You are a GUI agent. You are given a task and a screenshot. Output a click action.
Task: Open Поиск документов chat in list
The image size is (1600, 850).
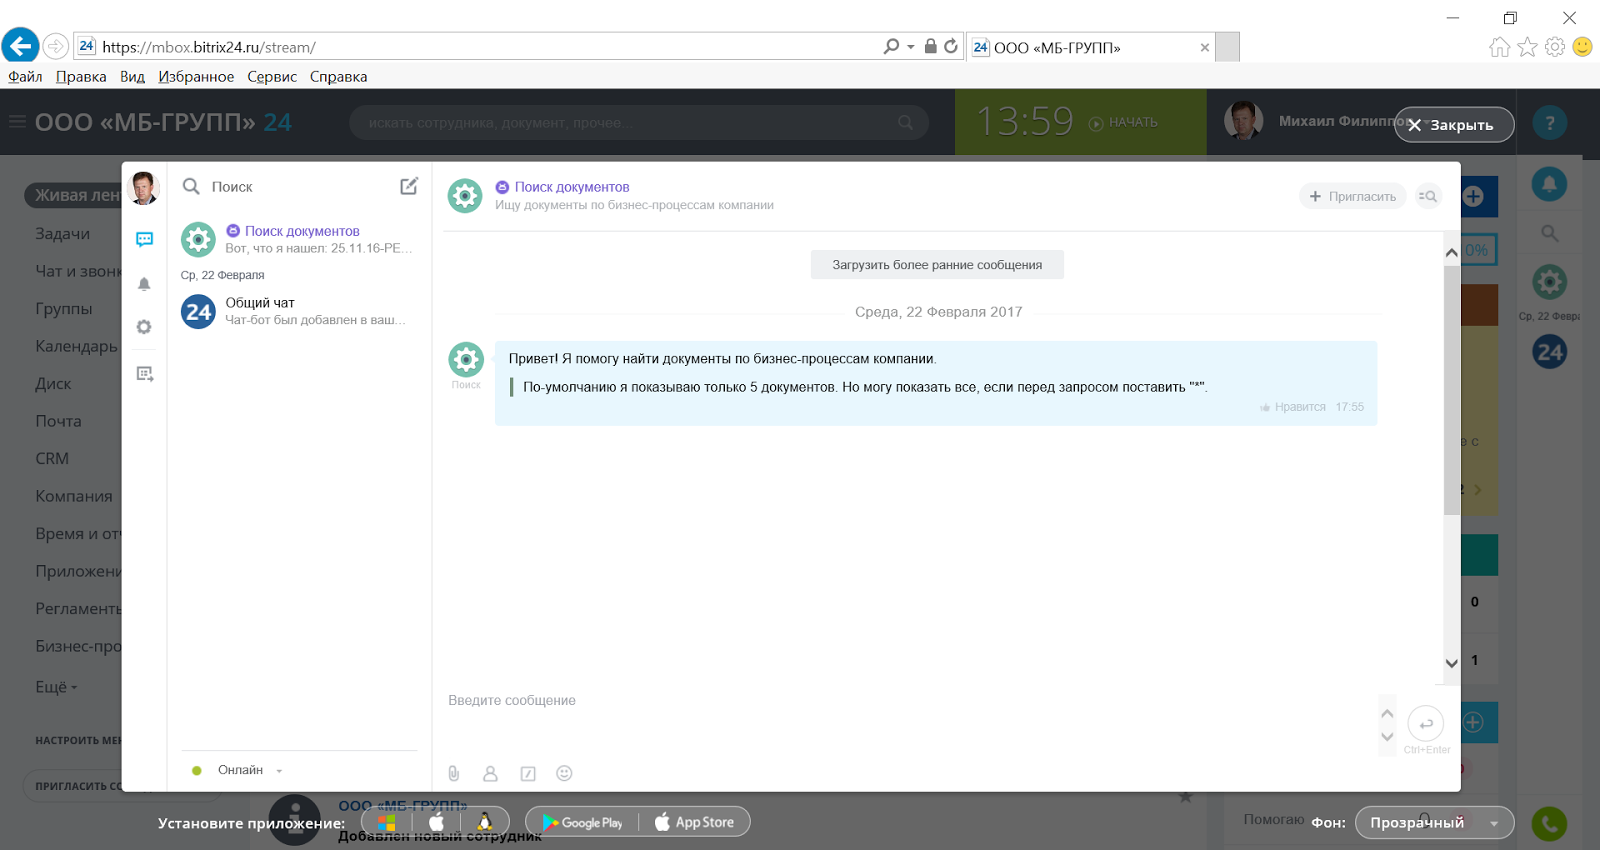coord(298,239)
